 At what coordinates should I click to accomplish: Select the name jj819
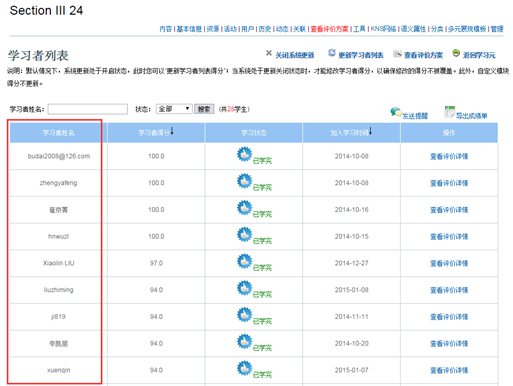pyautogui.click(x=58, y=317)
